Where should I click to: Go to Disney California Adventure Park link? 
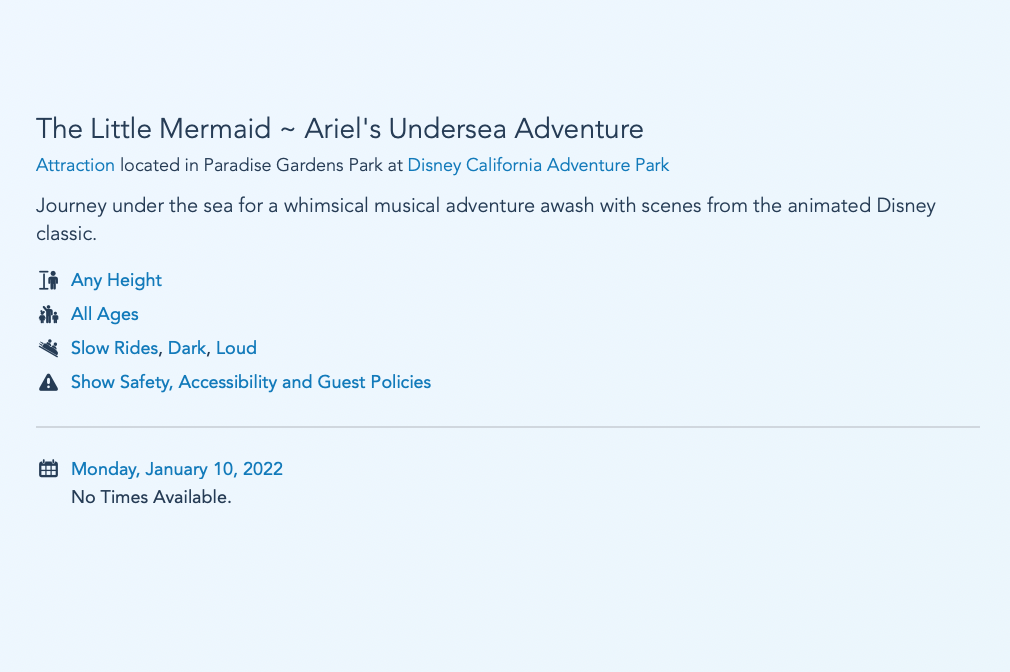pyautogui.click(x=538, y=165)
